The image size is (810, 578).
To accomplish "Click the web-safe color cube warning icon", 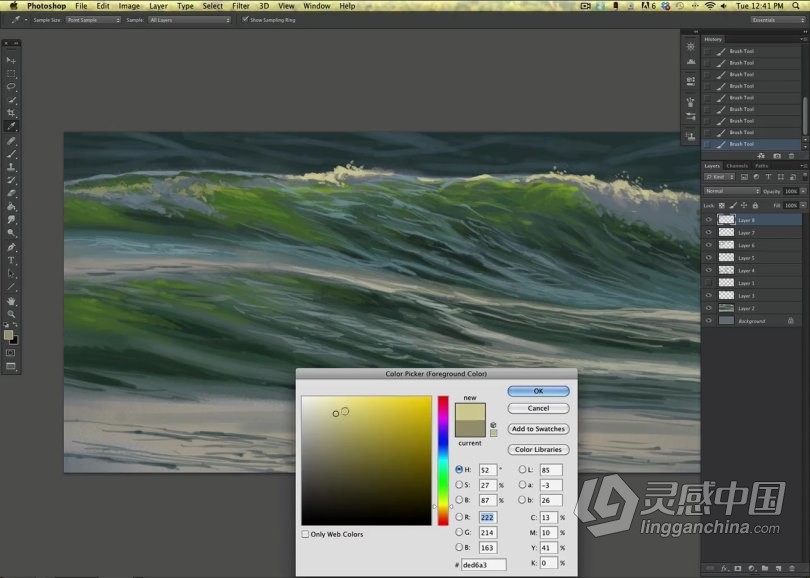I will click(x=493, y=425).
